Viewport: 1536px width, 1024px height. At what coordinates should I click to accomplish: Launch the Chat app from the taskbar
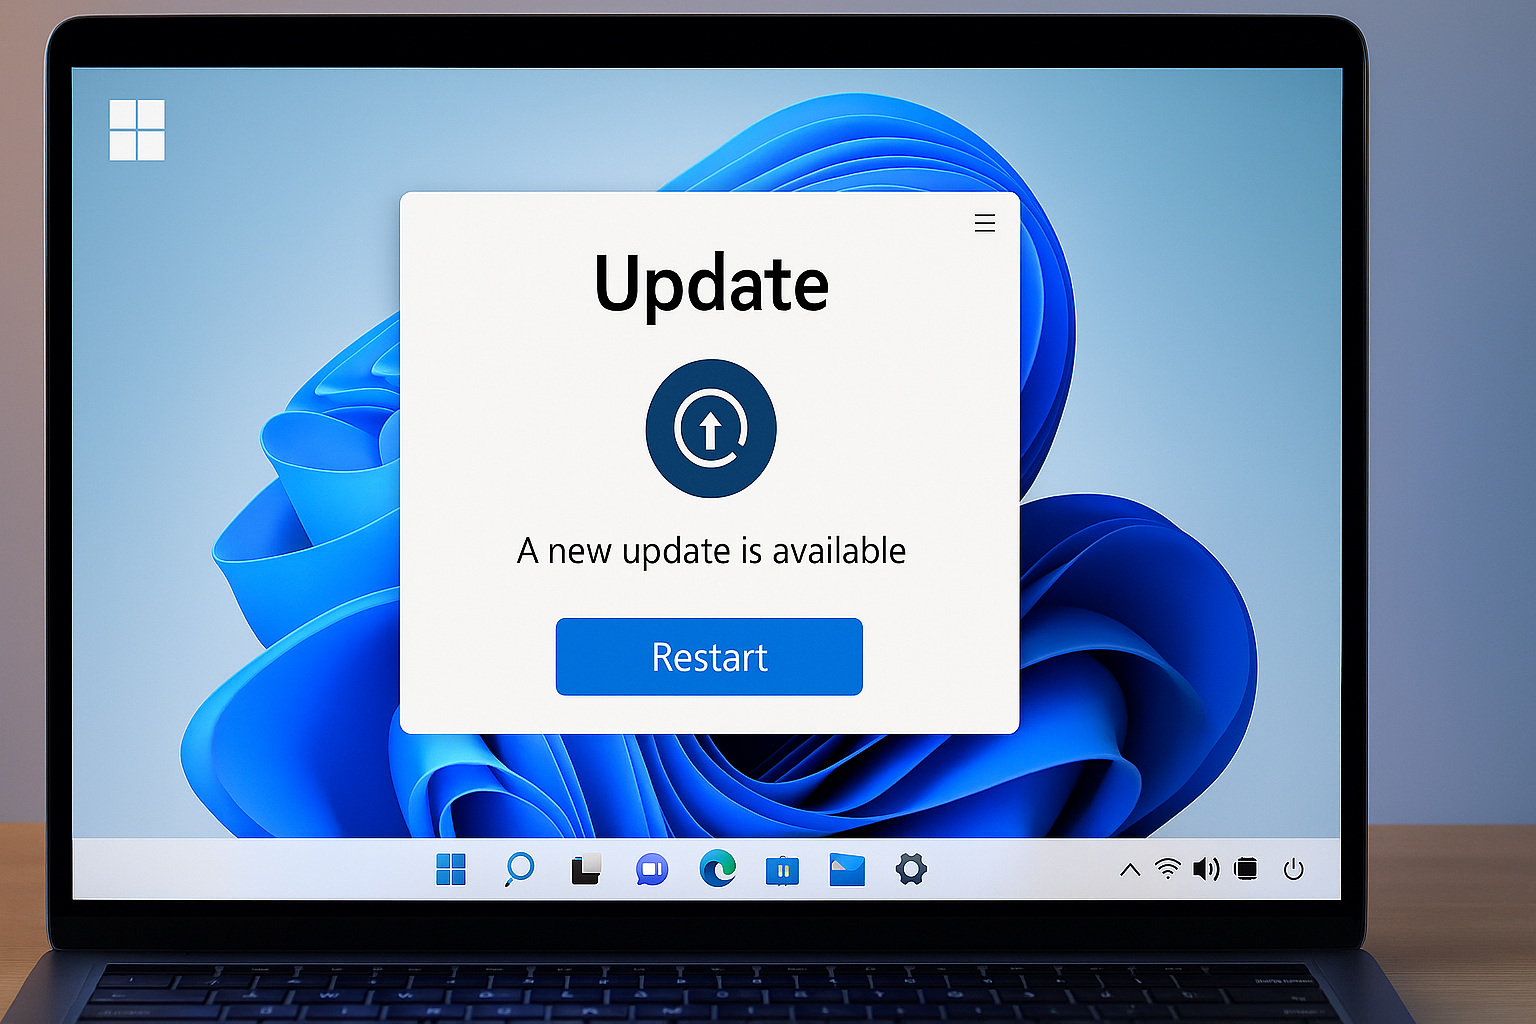pos(652,869)
